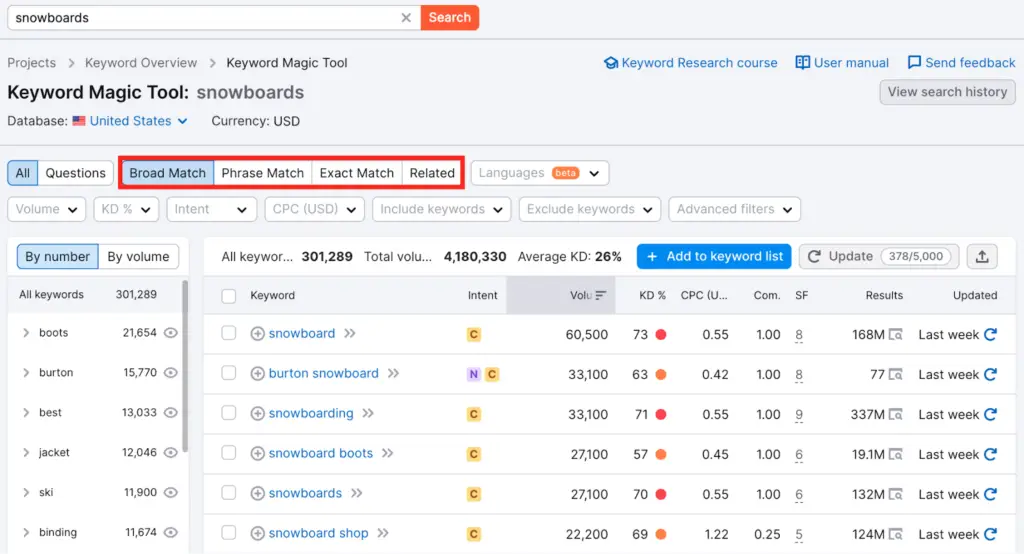Expand the burton keyword group

[x=26, y=373]
